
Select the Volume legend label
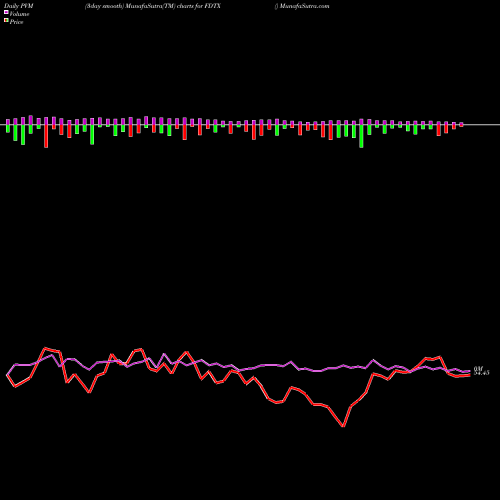19,14
